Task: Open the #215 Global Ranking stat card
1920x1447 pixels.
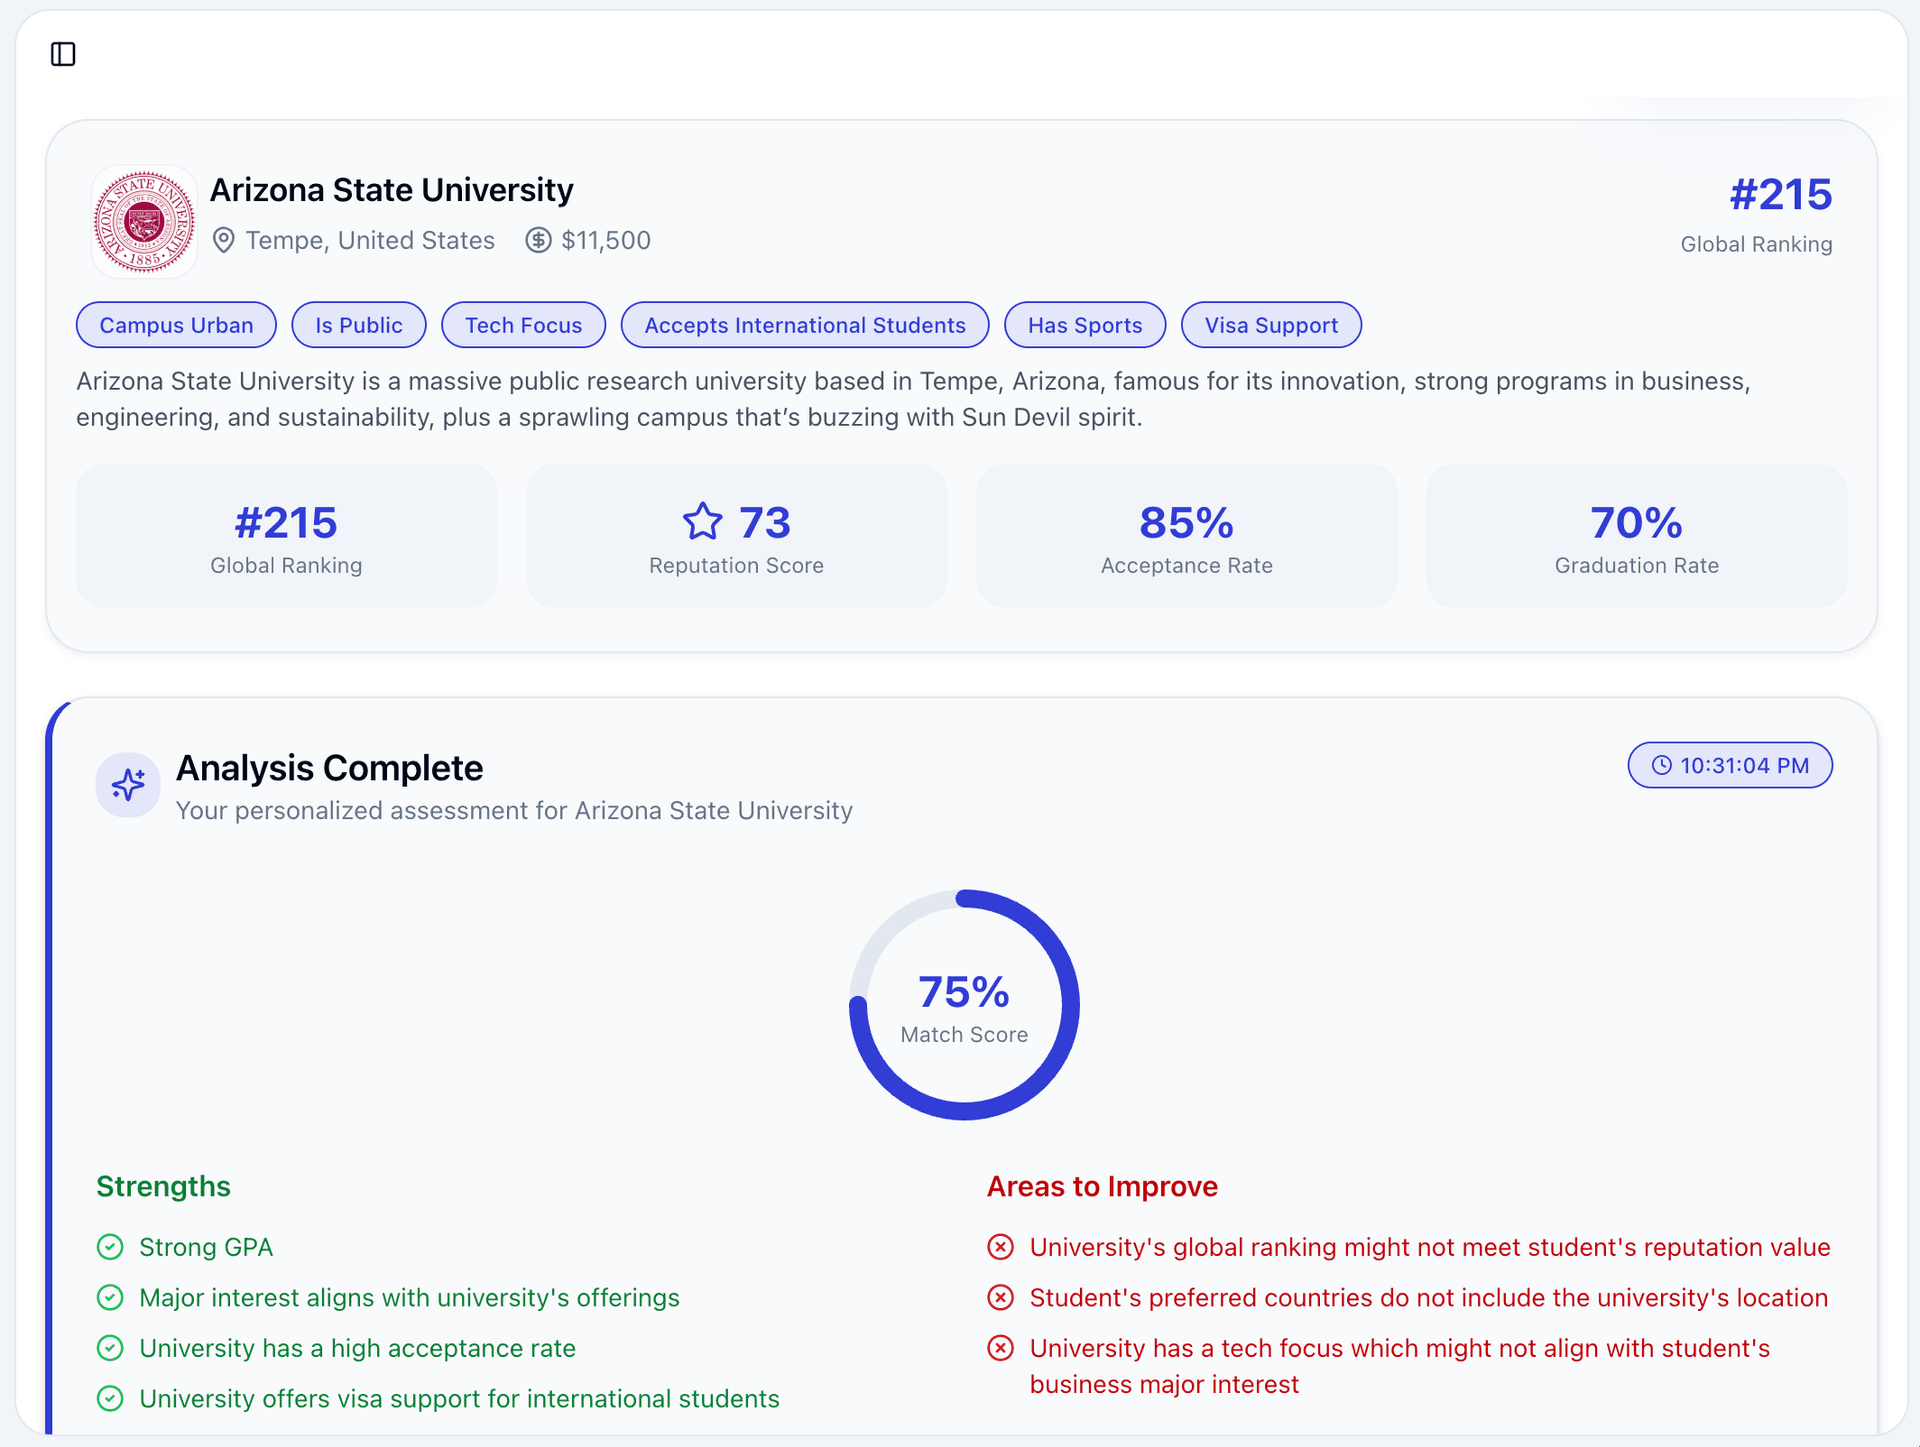Action: tap(286, 536)
